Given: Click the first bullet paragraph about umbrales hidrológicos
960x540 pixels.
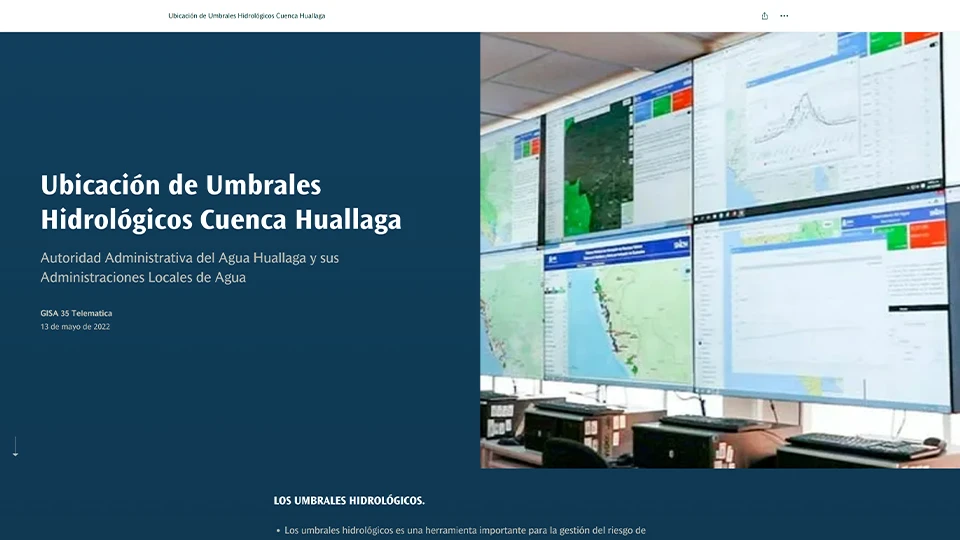Looking at the screenshot, I should pos(465,530).
